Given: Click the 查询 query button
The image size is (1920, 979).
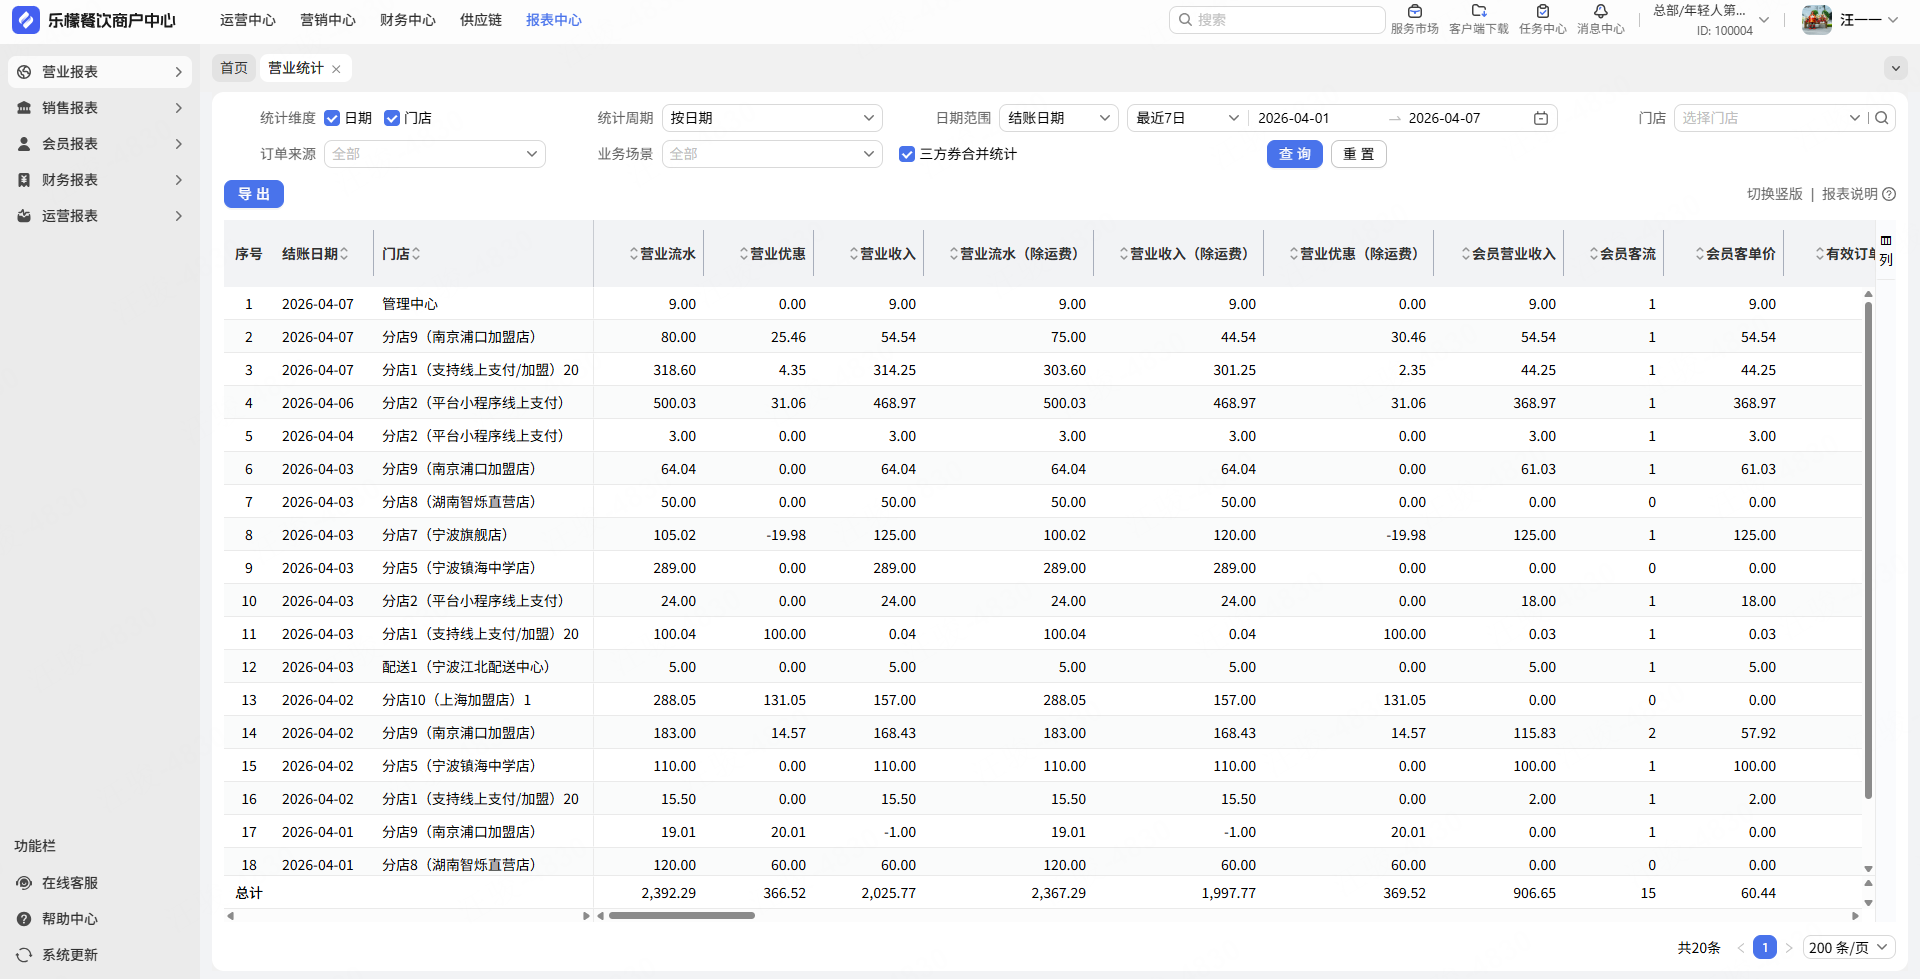Looking at the screenshot, I should [x=1294, y=154].
